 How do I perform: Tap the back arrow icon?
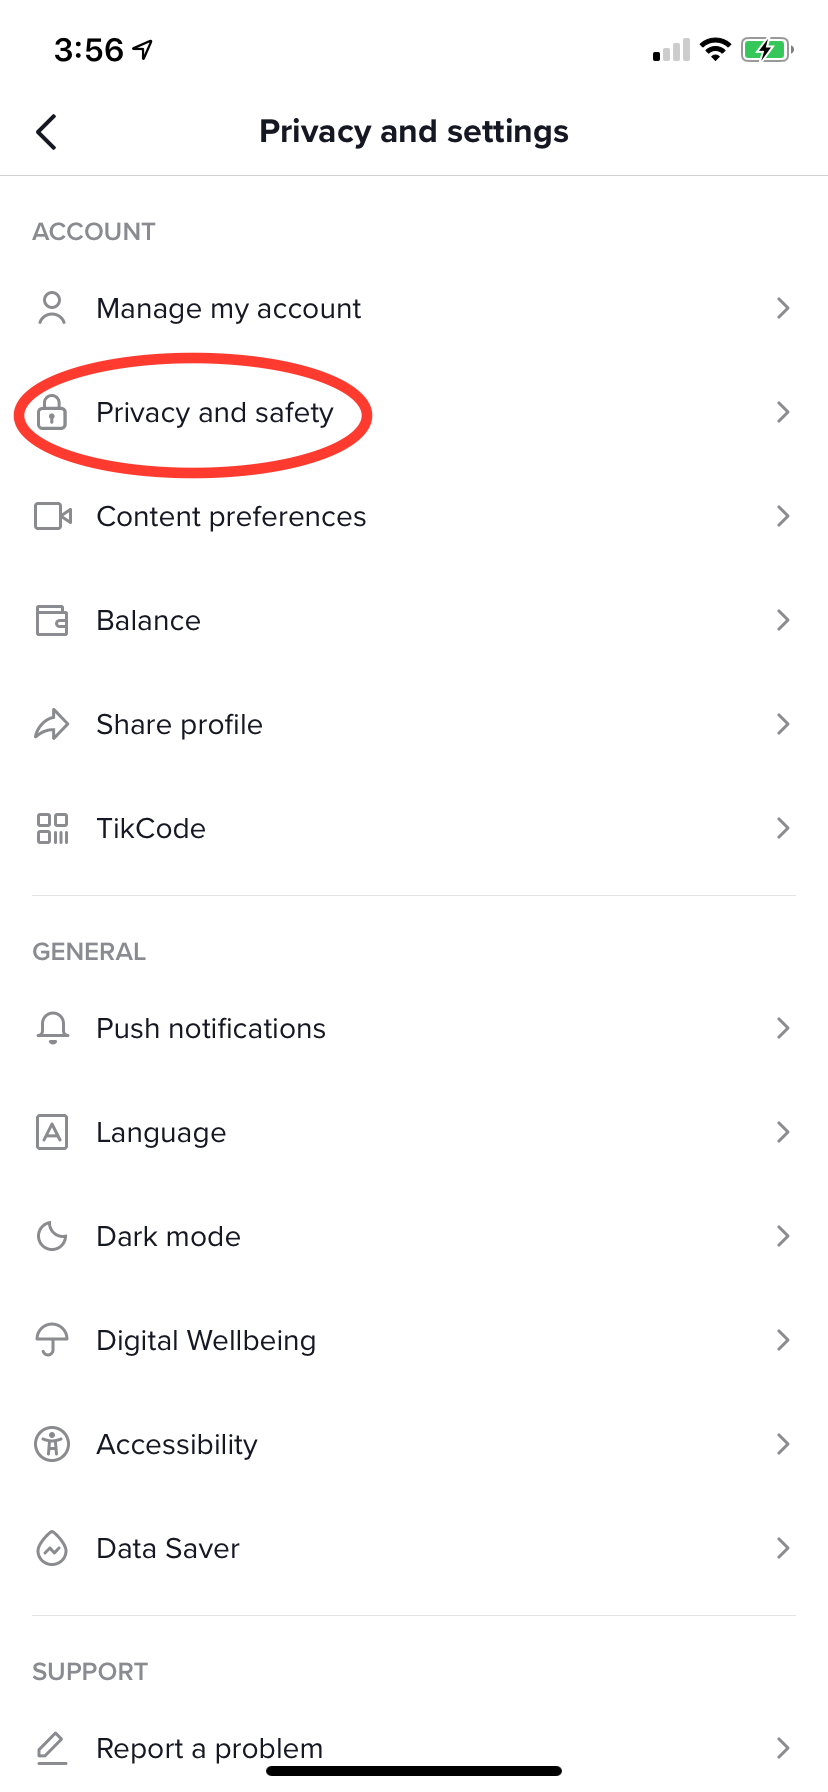point(46,131)
